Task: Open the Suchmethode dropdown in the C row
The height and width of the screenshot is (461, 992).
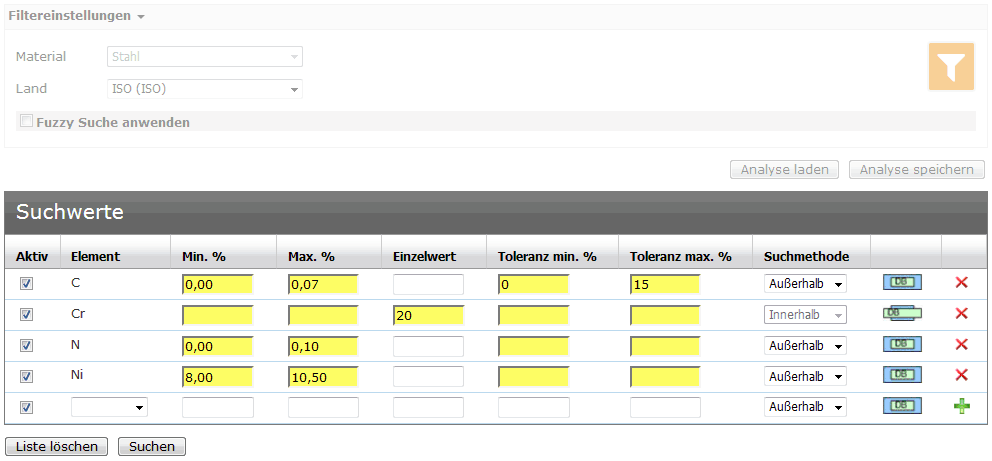Action: [805, 284]
